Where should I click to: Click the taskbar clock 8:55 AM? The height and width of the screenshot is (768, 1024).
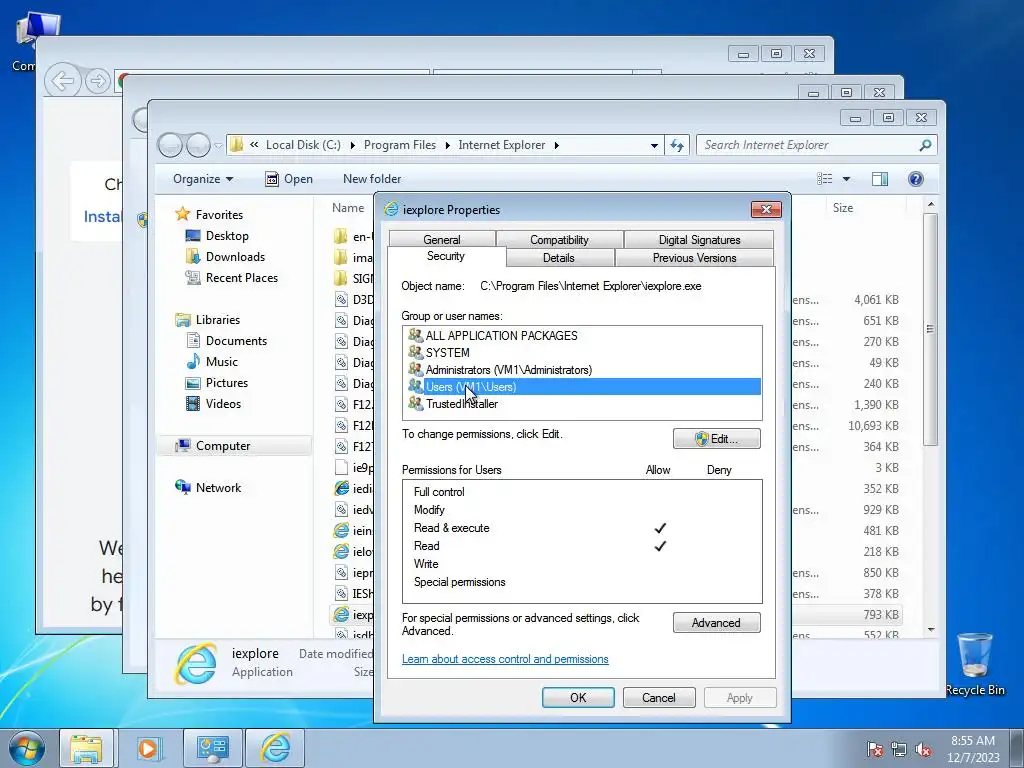[x=972, y=741]
